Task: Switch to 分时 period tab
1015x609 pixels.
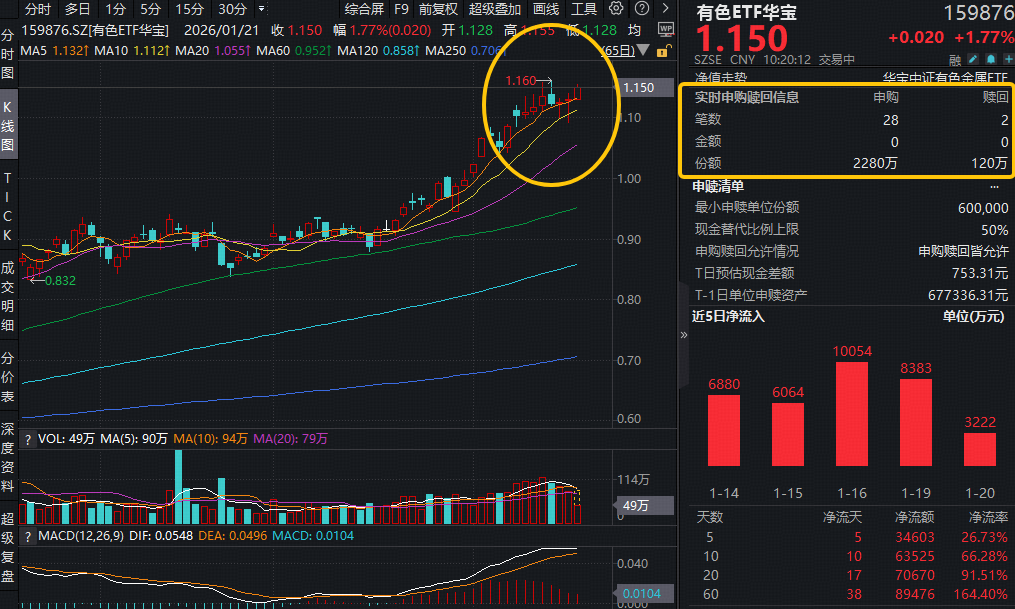Action: click(38, 9)
